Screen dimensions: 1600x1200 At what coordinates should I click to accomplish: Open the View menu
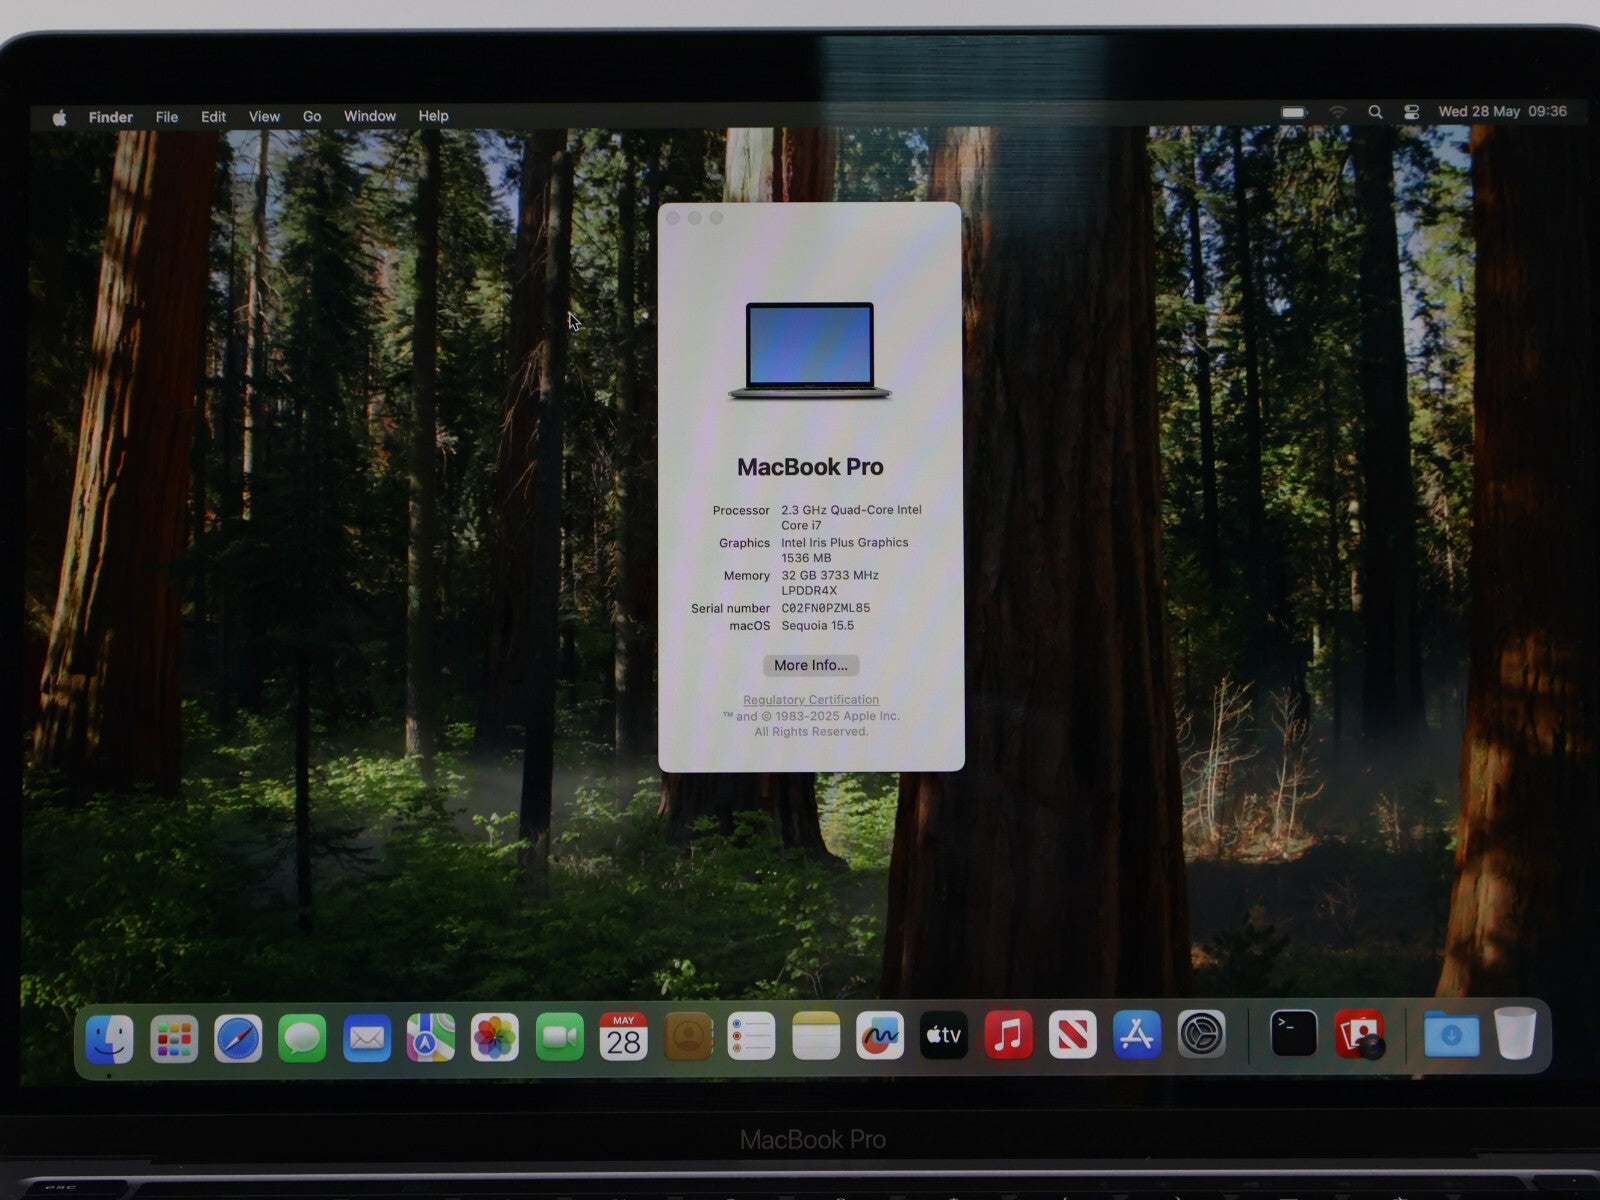(264, 116)
